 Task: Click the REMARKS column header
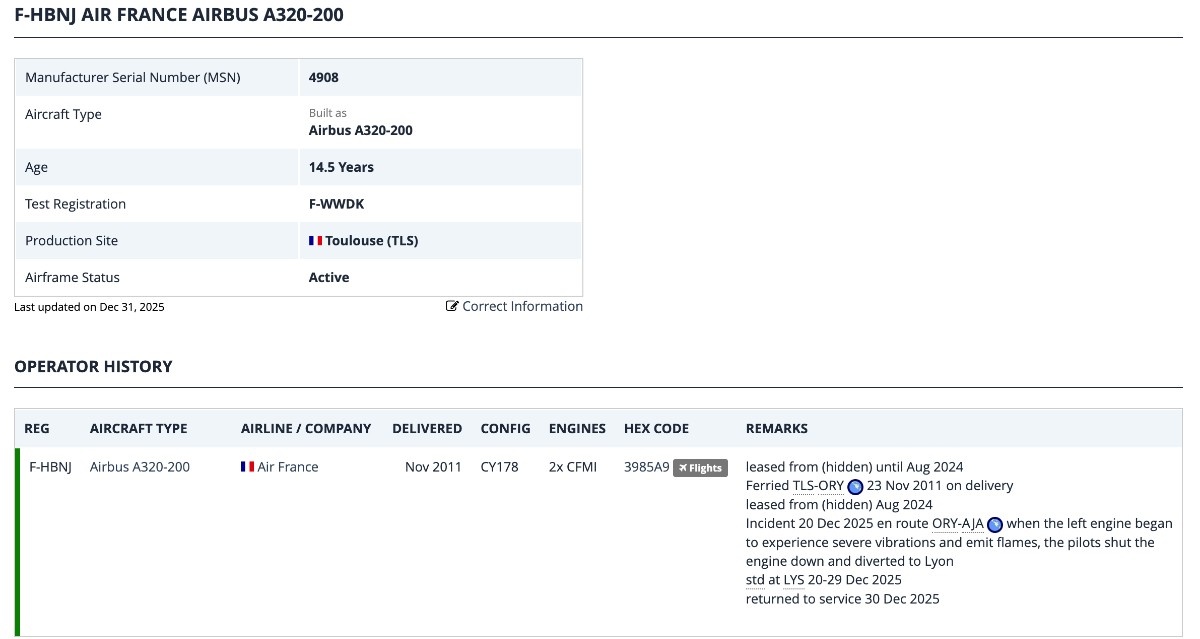[777, 428]
